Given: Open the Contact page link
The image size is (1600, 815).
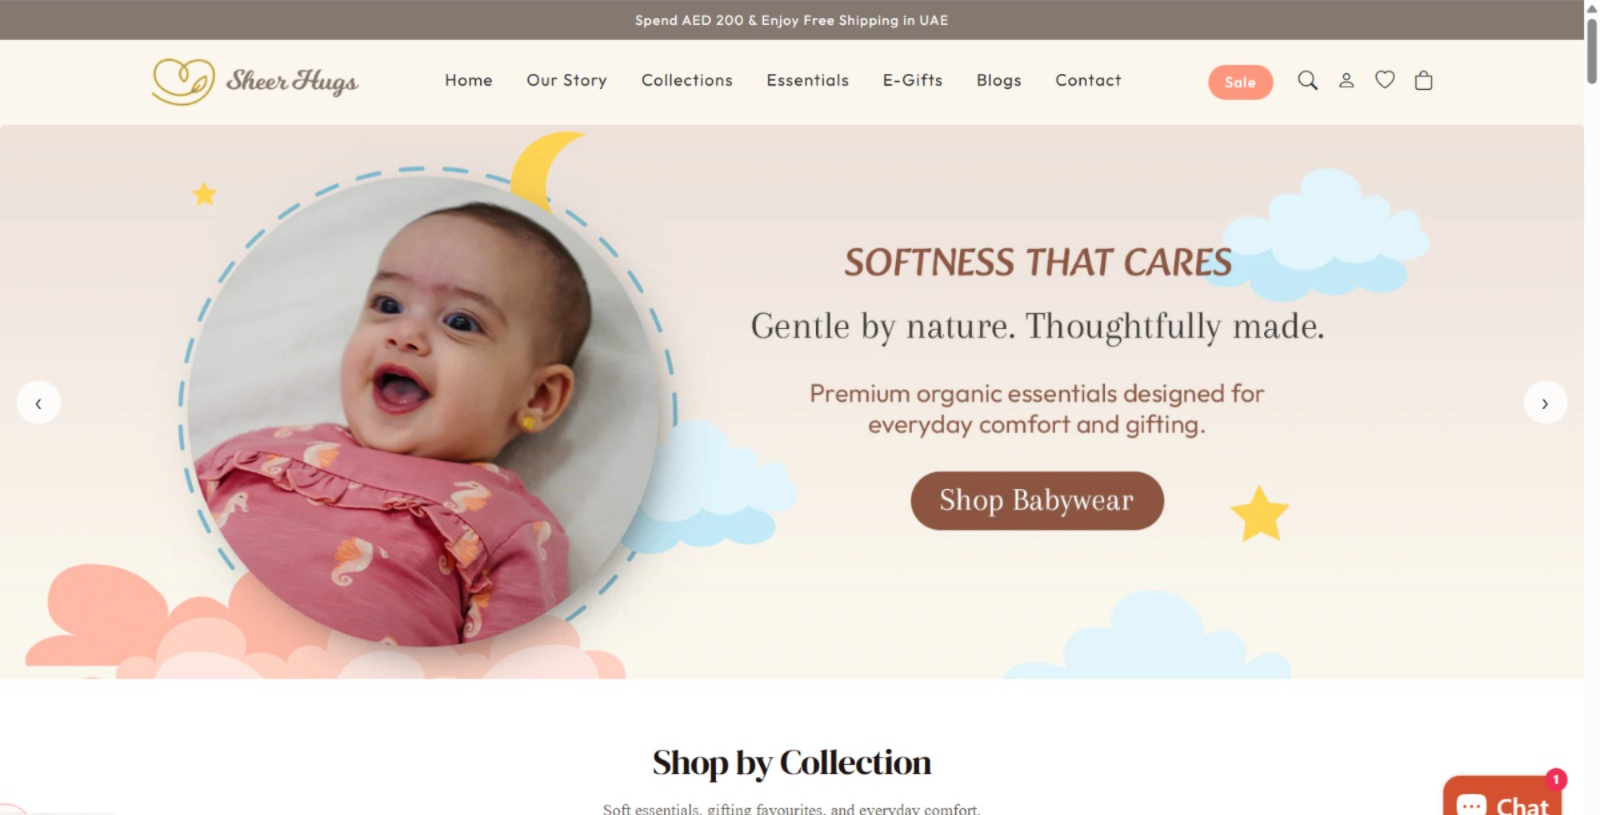Looking at the screenshot, I should pos(1088,80).
